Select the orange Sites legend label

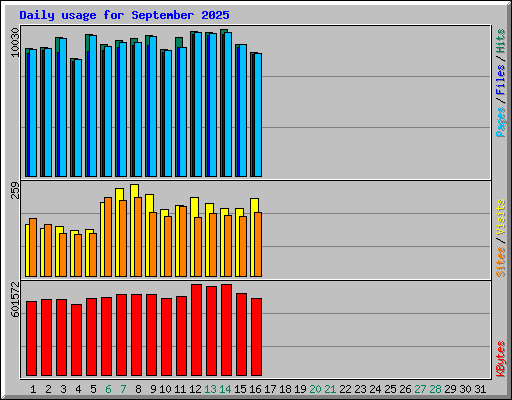click(500, 262)
